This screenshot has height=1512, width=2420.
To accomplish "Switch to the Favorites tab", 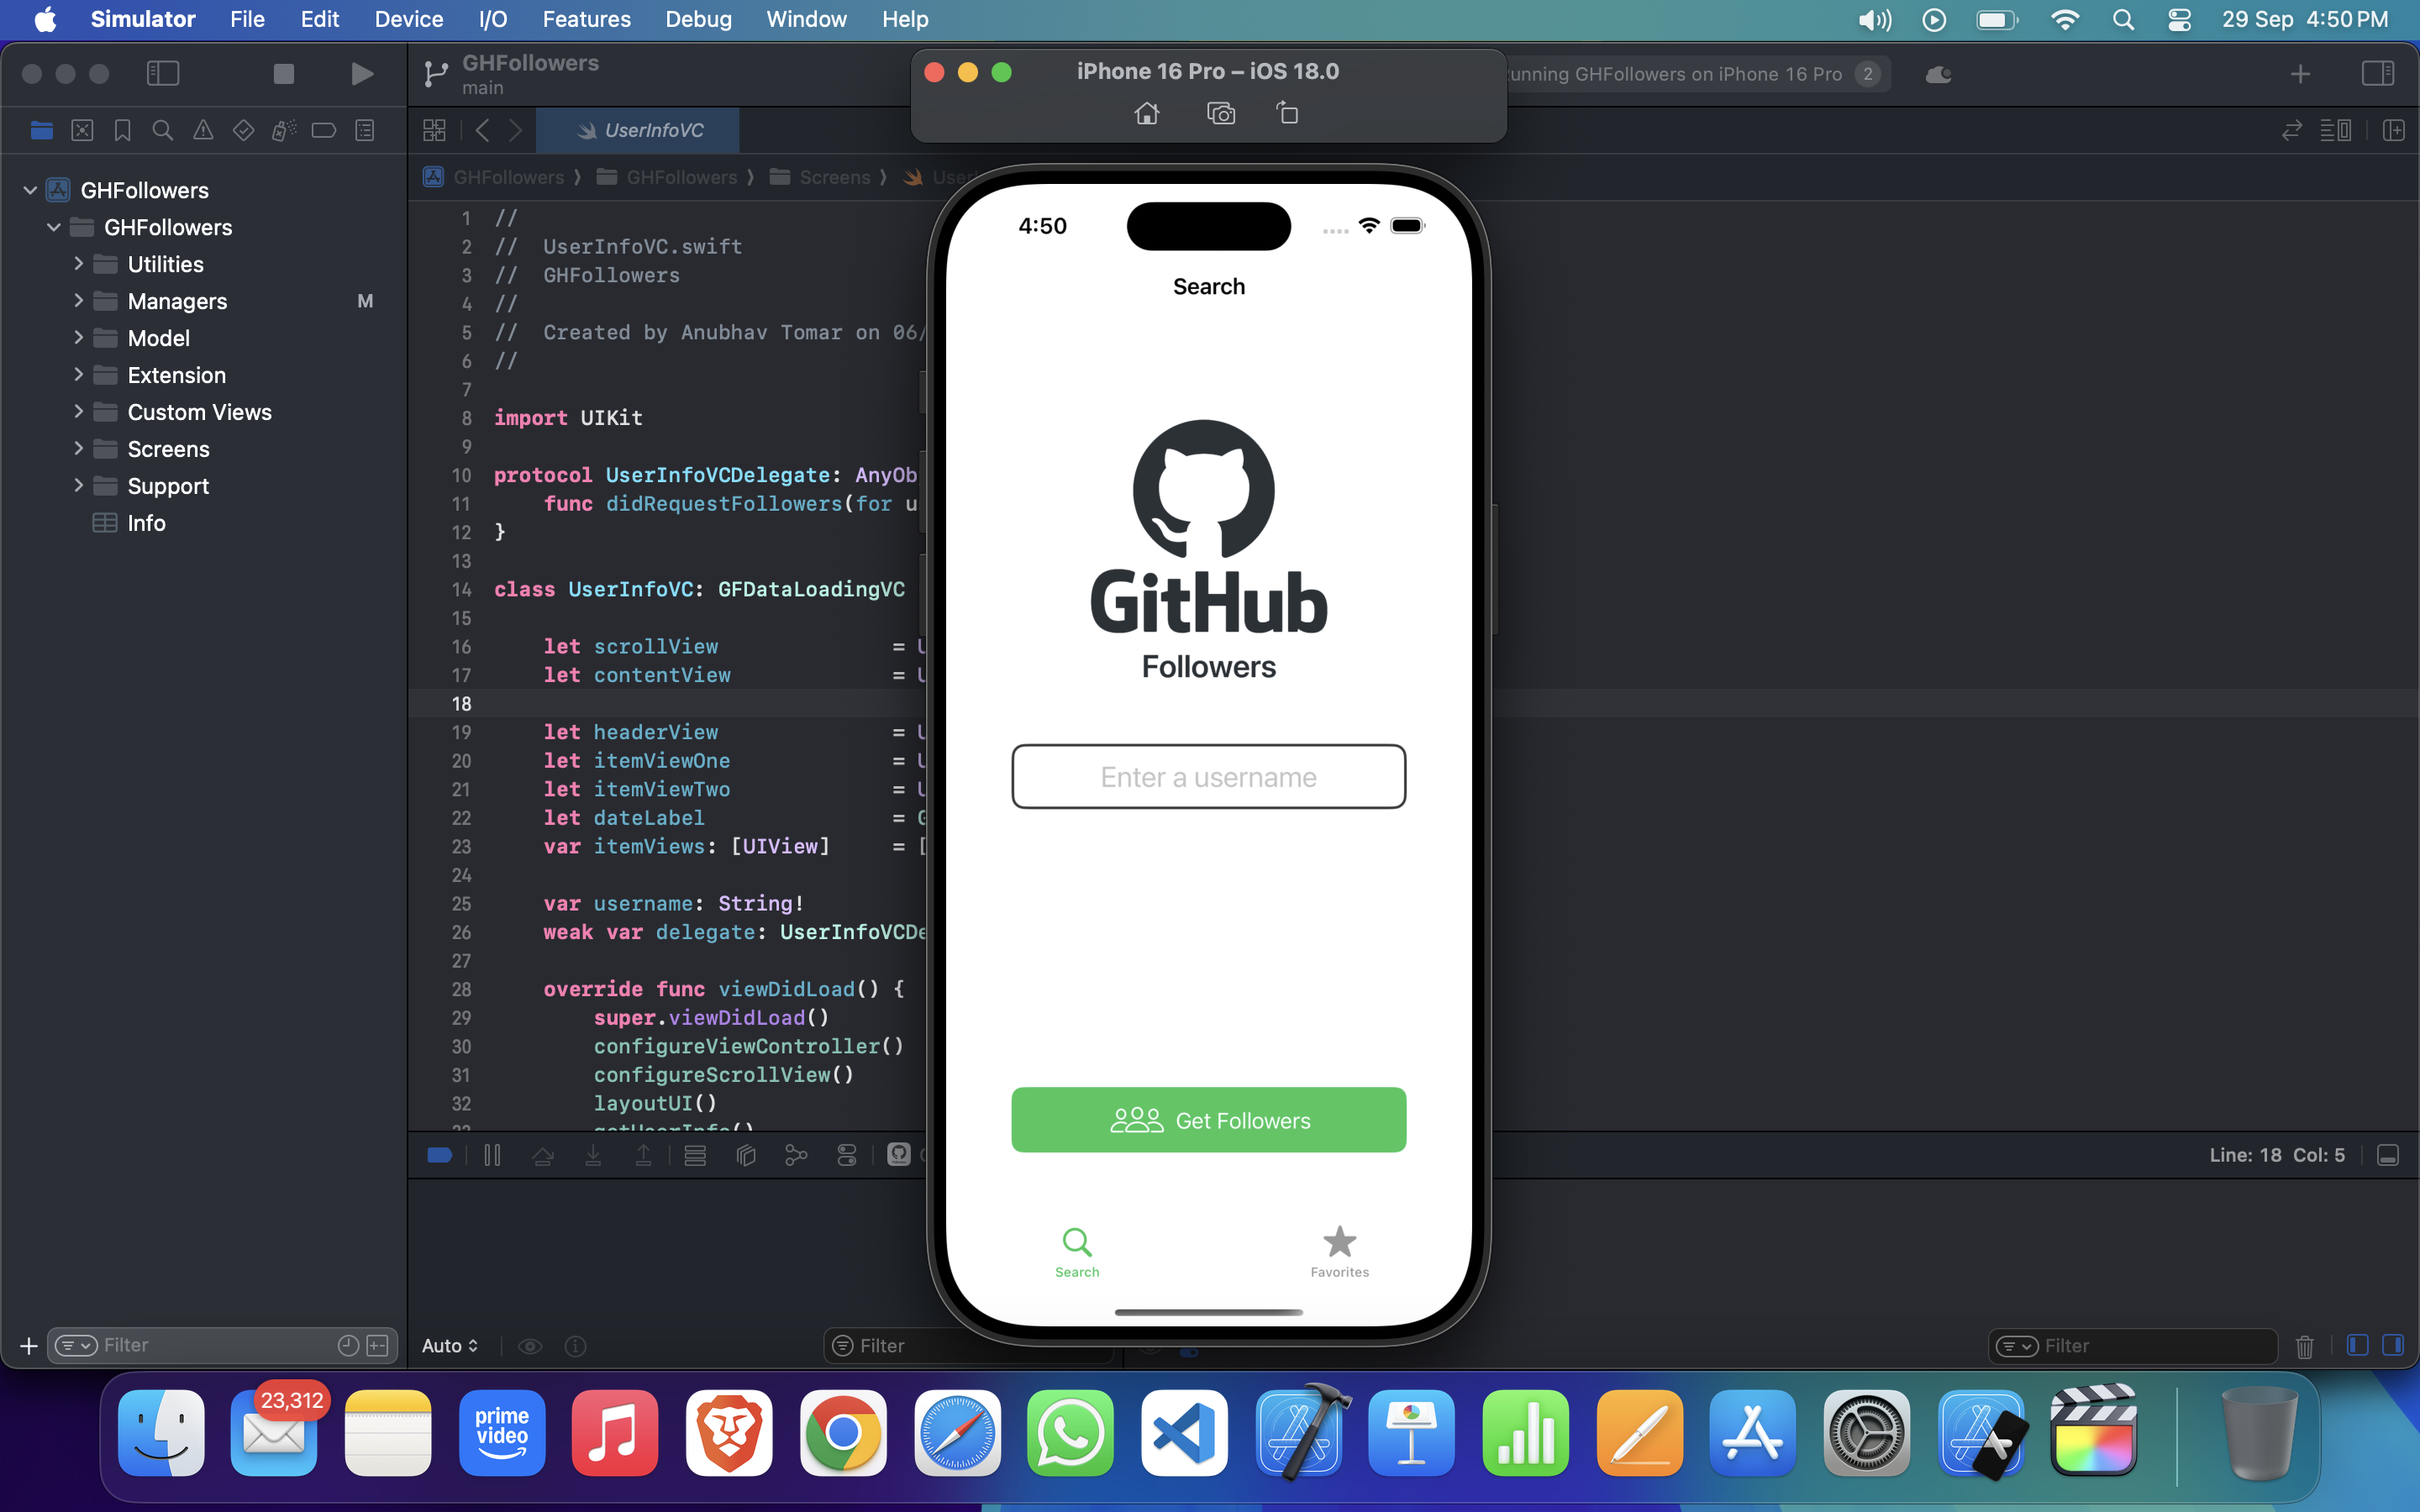I will tap(1339, 1252).
